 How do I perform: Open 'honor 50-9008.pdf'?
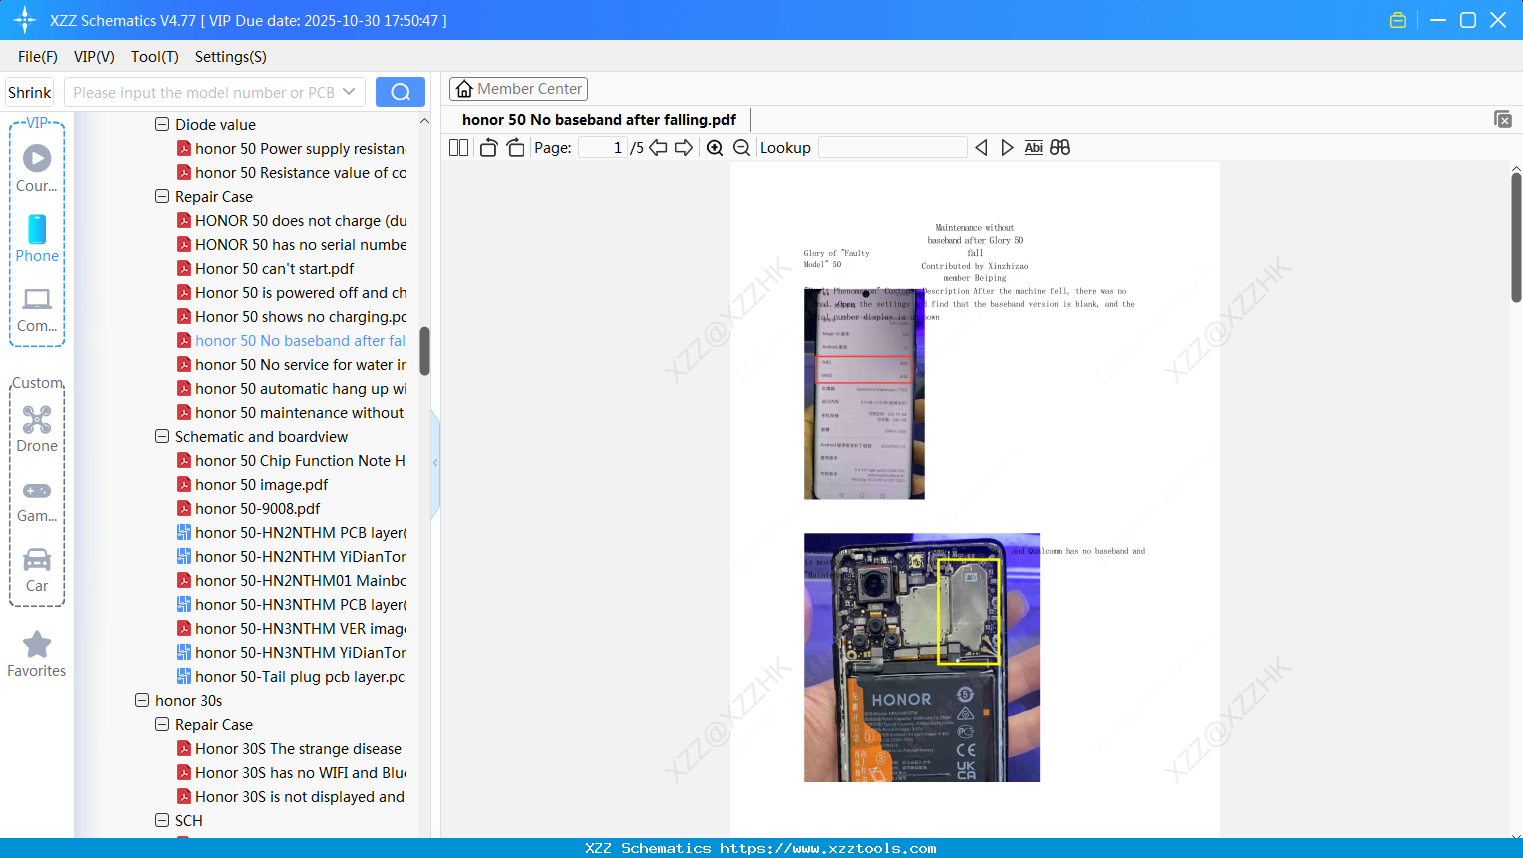(x=248, y=509)
